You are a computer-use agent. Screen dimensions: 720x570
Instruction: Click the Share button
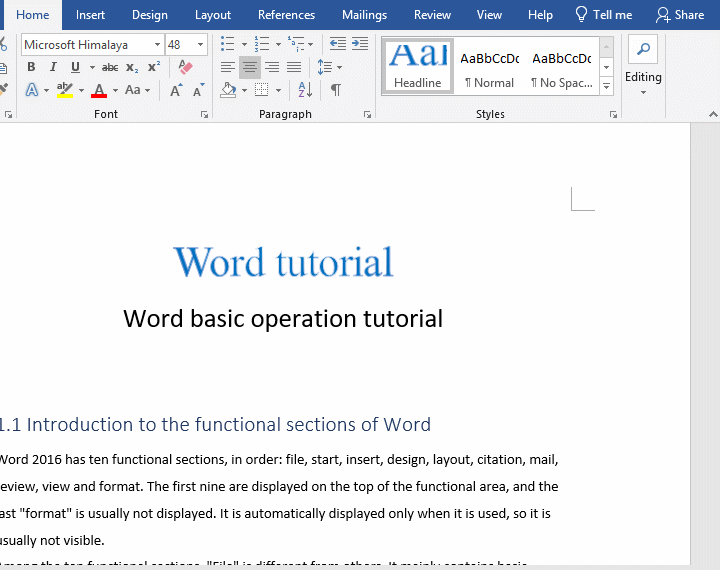click(680, 15)
